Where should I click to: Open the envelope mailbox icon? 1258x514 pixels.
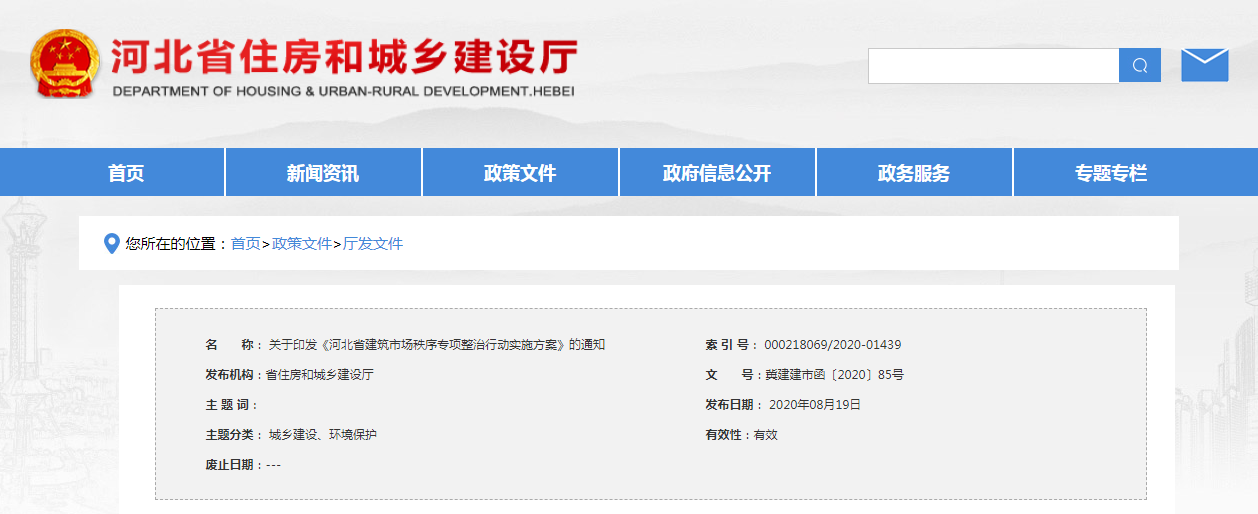coord(1204,65)
